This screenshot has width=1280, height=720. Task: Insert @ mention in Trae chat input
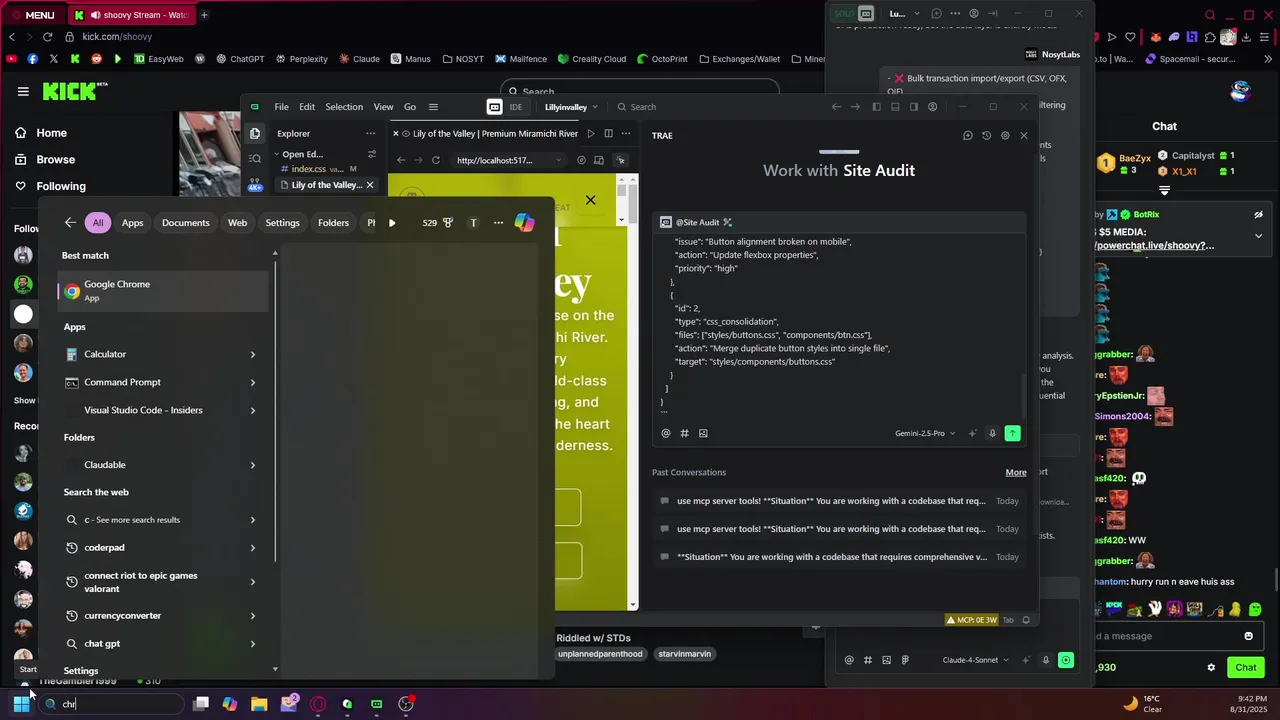point(666,433)
